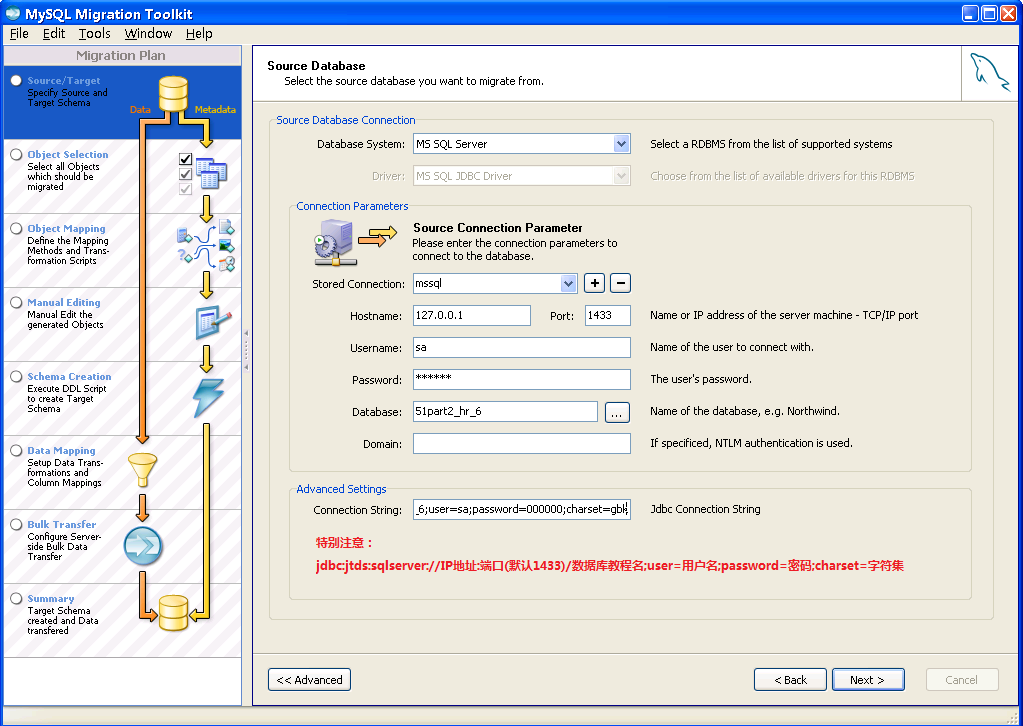The height and width of the screenshot is (726, 1023).
Task: Click the Connection Parameters group label
Action: point(352,206)
